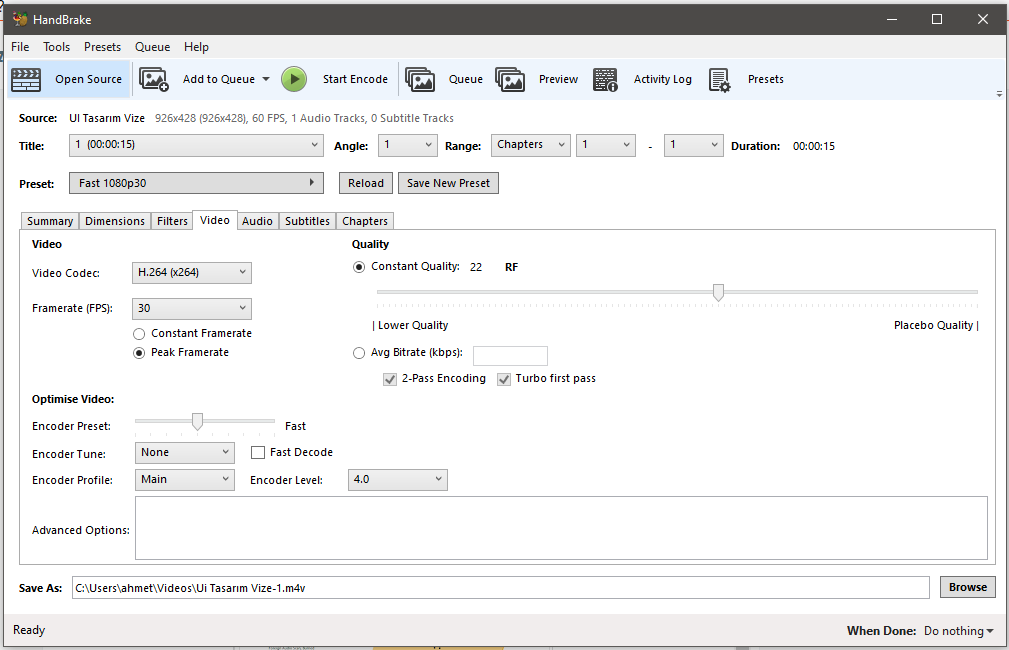Open the start chapter dropdown
1009x650 pixels.
coord(606,145)
